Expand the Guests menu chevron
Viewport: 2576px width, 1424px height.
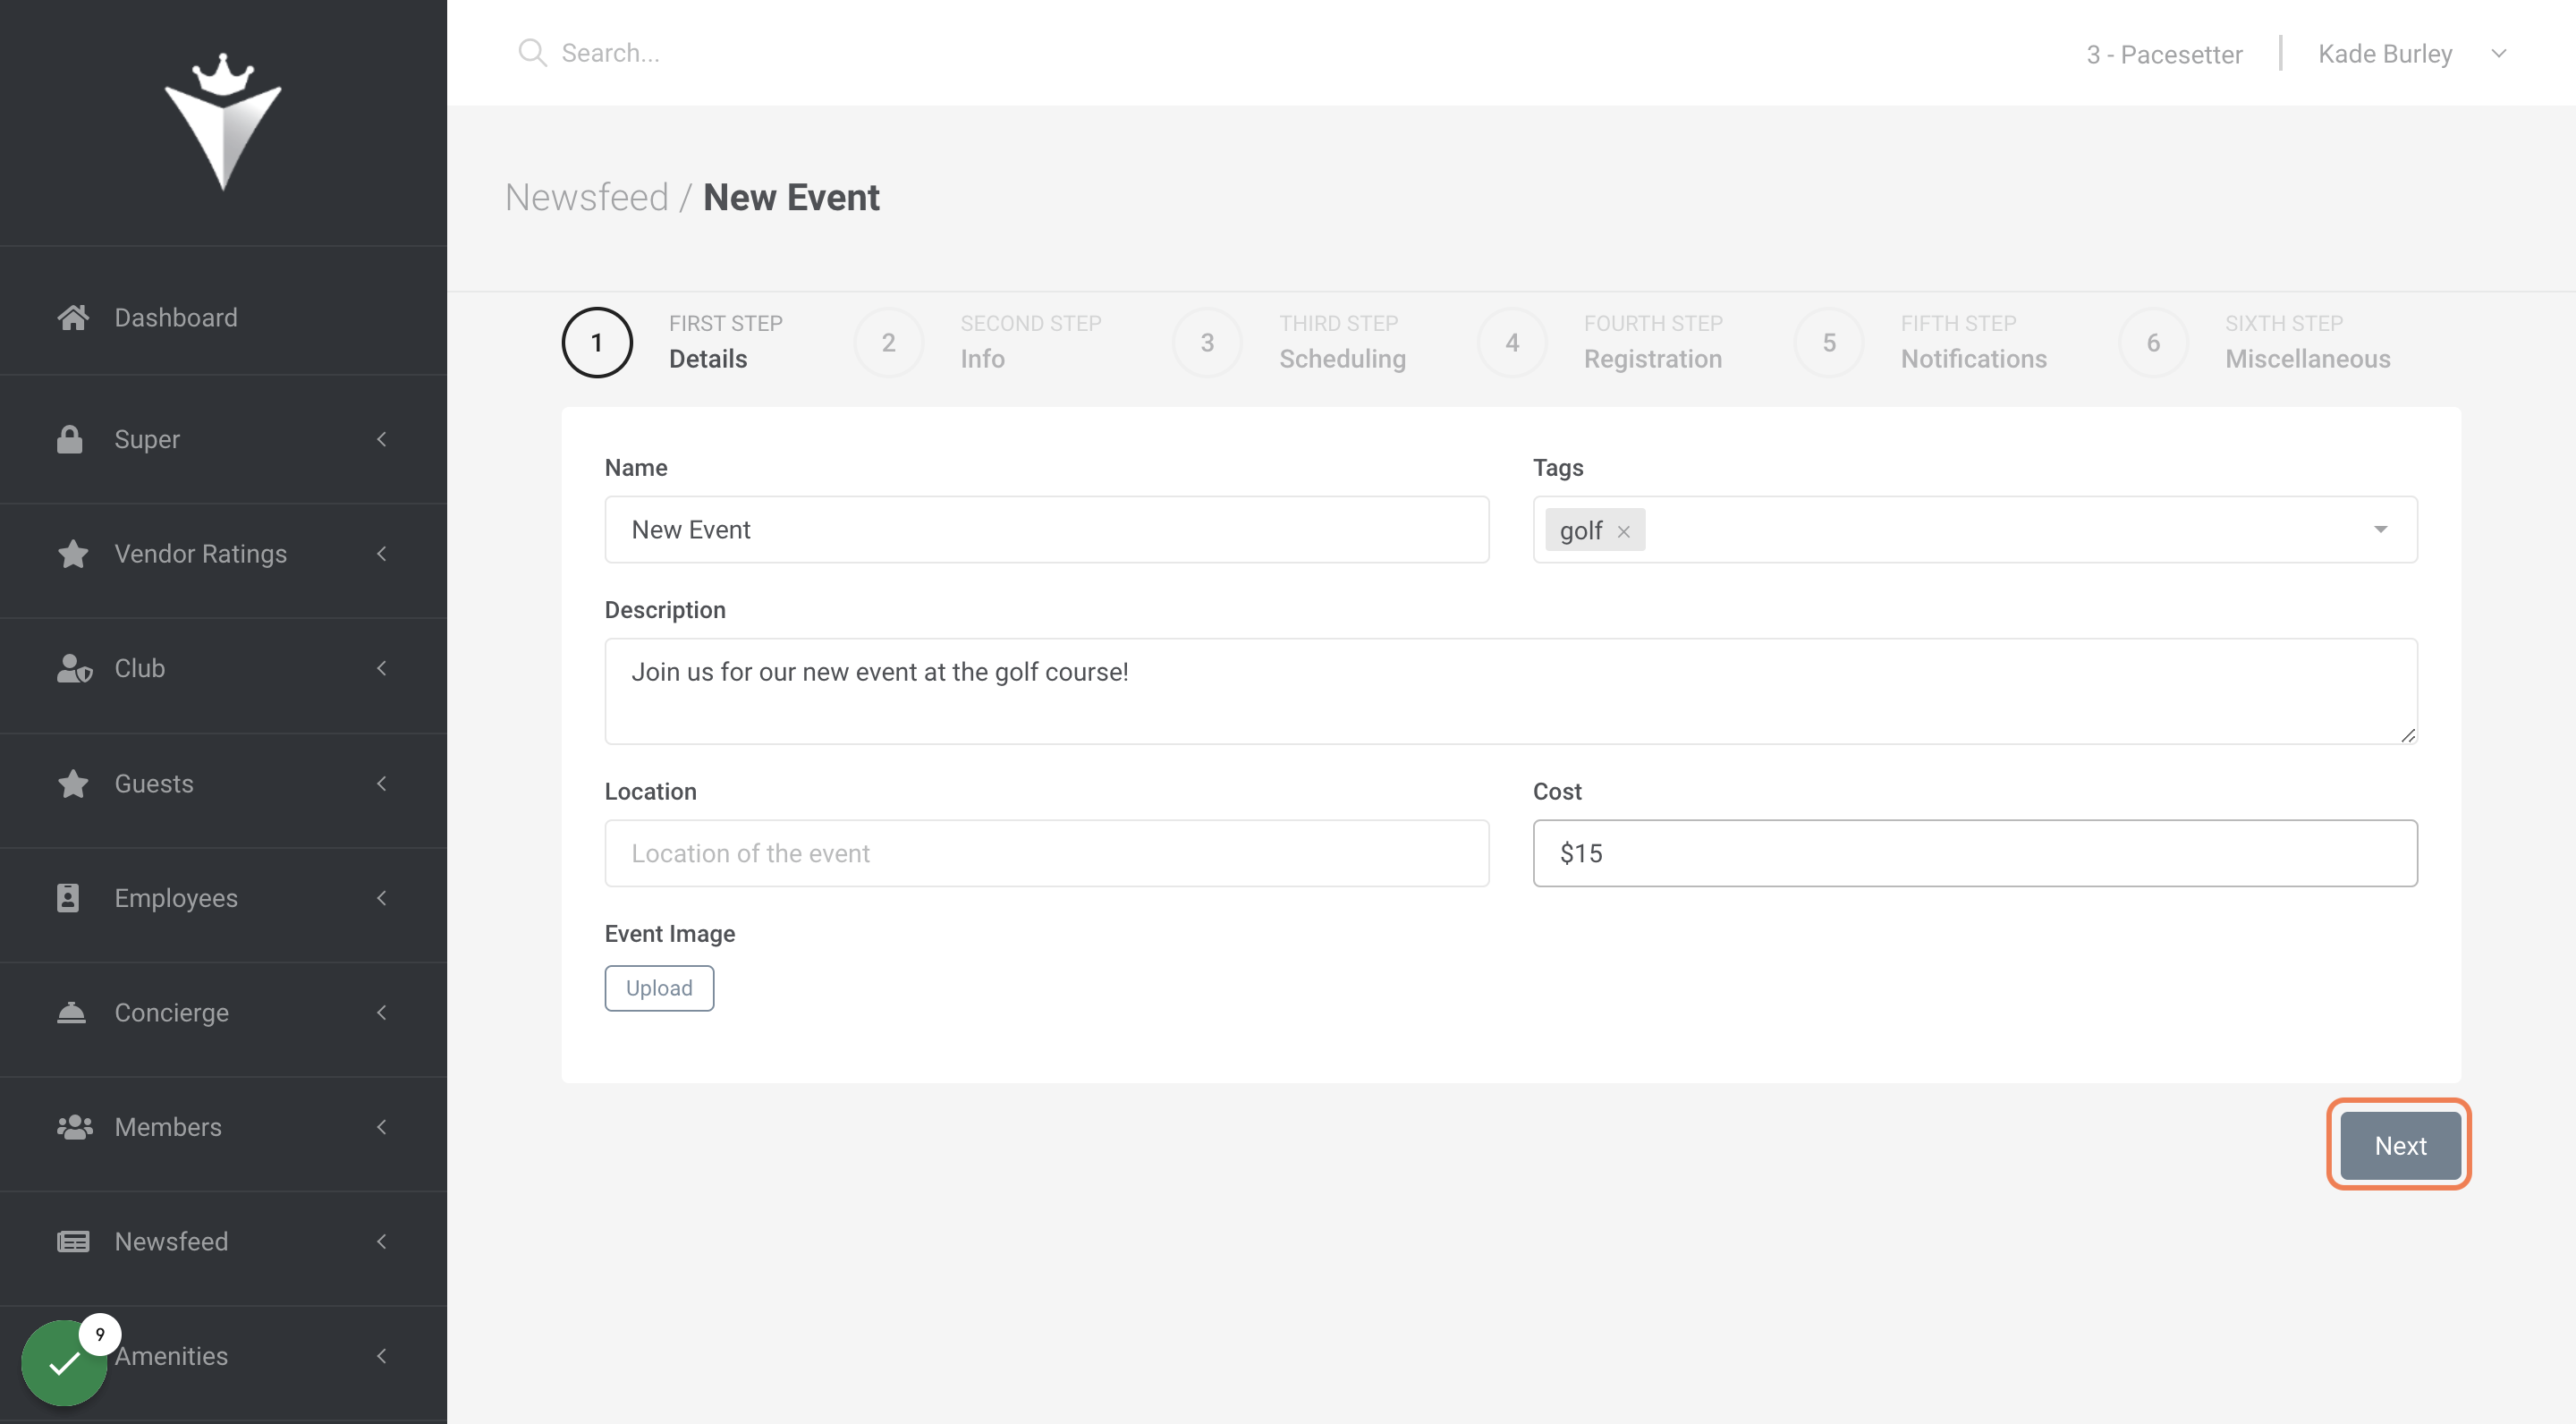point(381,783)
